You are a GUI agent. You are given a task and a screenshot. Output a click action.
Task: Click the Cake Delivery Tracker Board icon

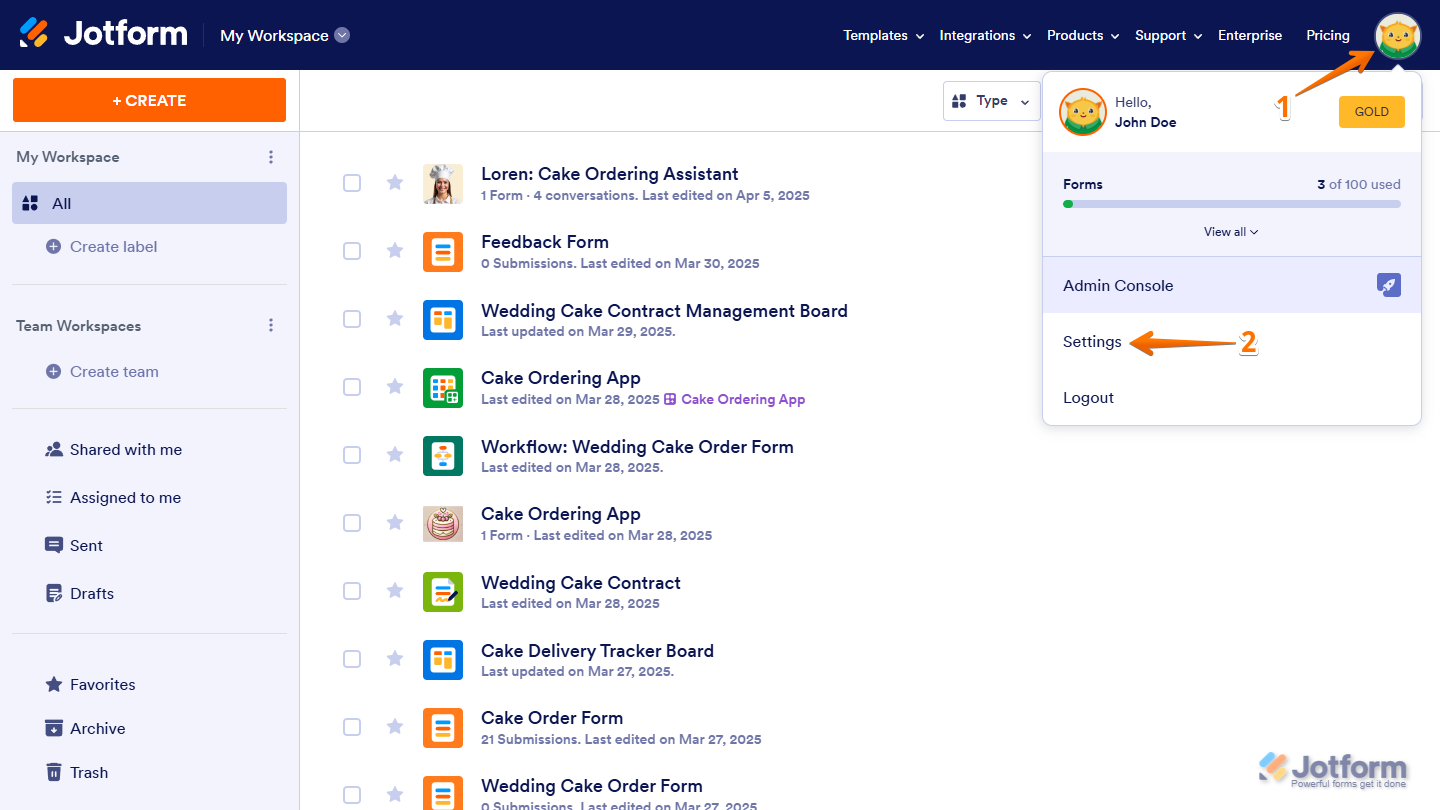point(443,660)
